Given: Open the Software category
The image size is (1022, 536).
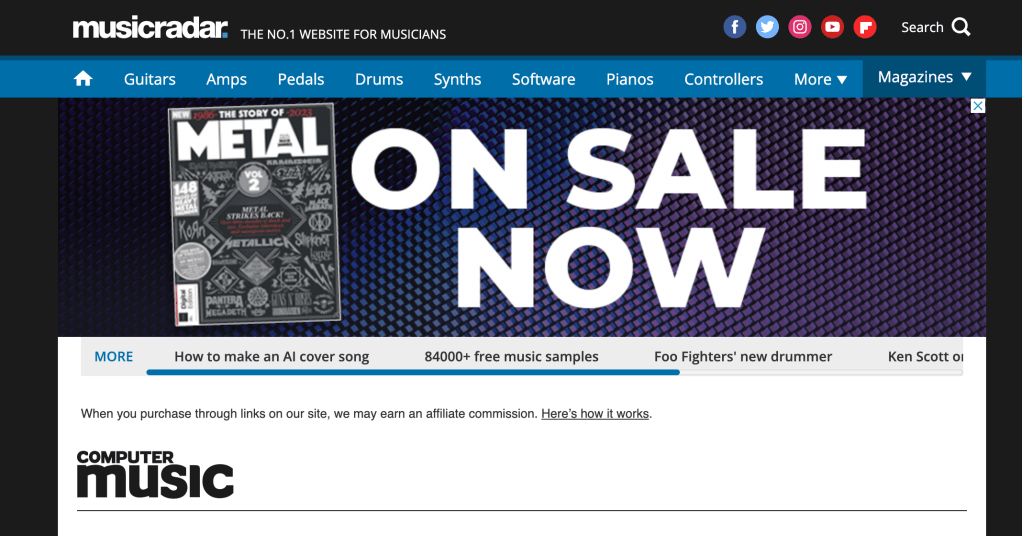Looking at the screenshot, I should [x=544, y=79].
